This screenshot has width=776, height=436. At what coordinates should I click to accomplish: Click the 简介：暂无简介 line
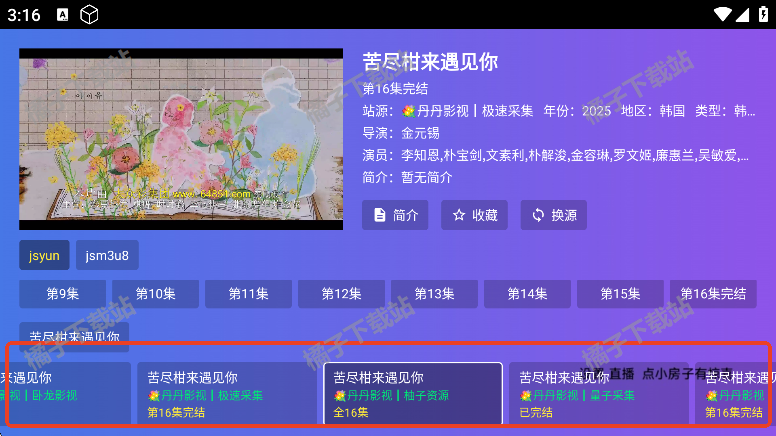pos(407,177)
